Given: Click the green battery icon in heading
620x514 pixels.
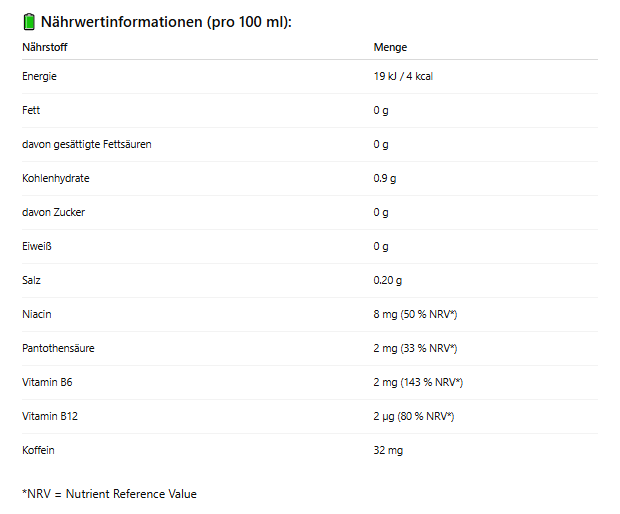Looking at the screenshot, I should click(x=29, y=22).
